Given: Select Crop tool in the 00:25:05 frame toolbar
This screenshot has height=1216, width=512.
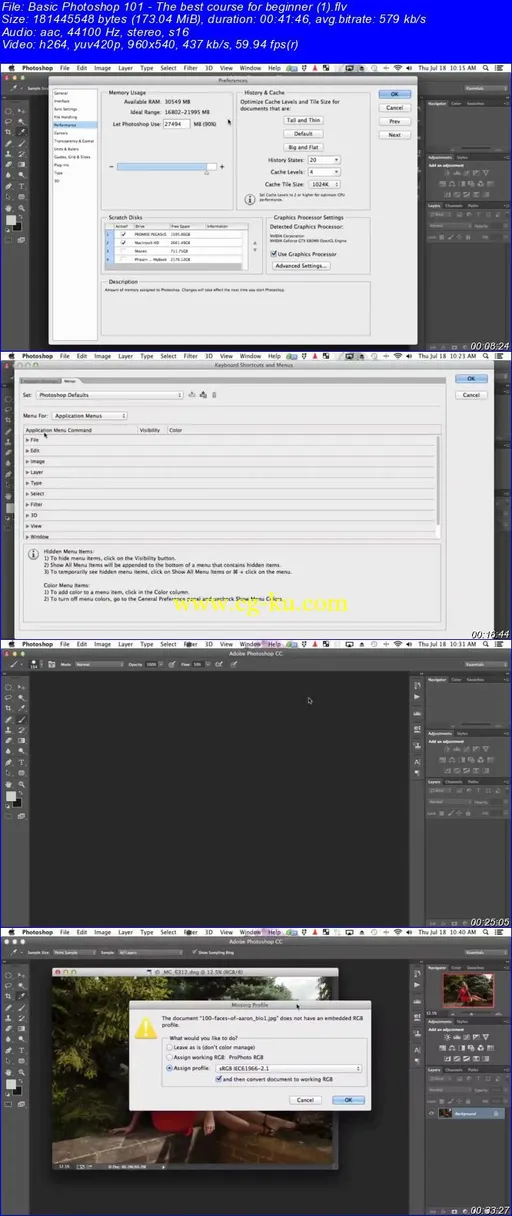Looking at the screenshot, I should pyautogui.click(x=8, y=708).
